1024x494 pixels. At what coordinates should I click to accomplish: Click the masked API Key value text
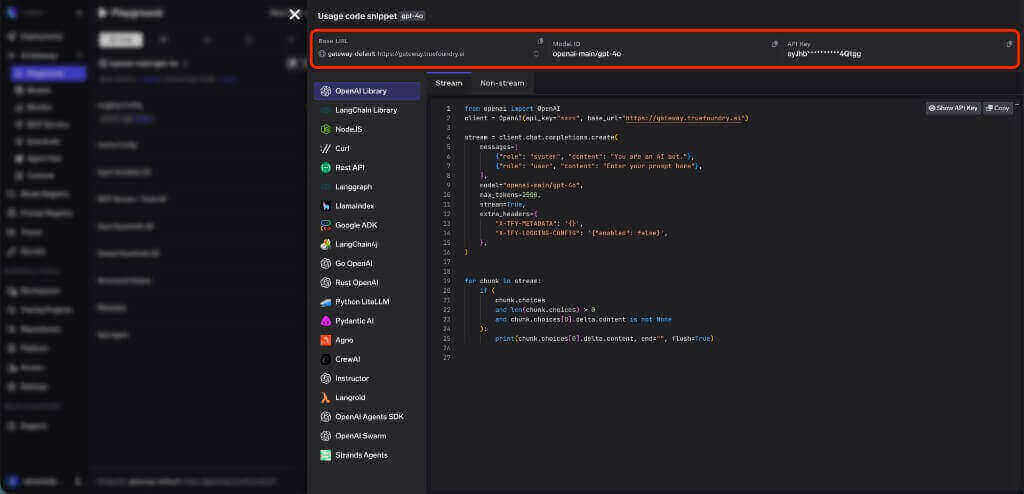824,54
